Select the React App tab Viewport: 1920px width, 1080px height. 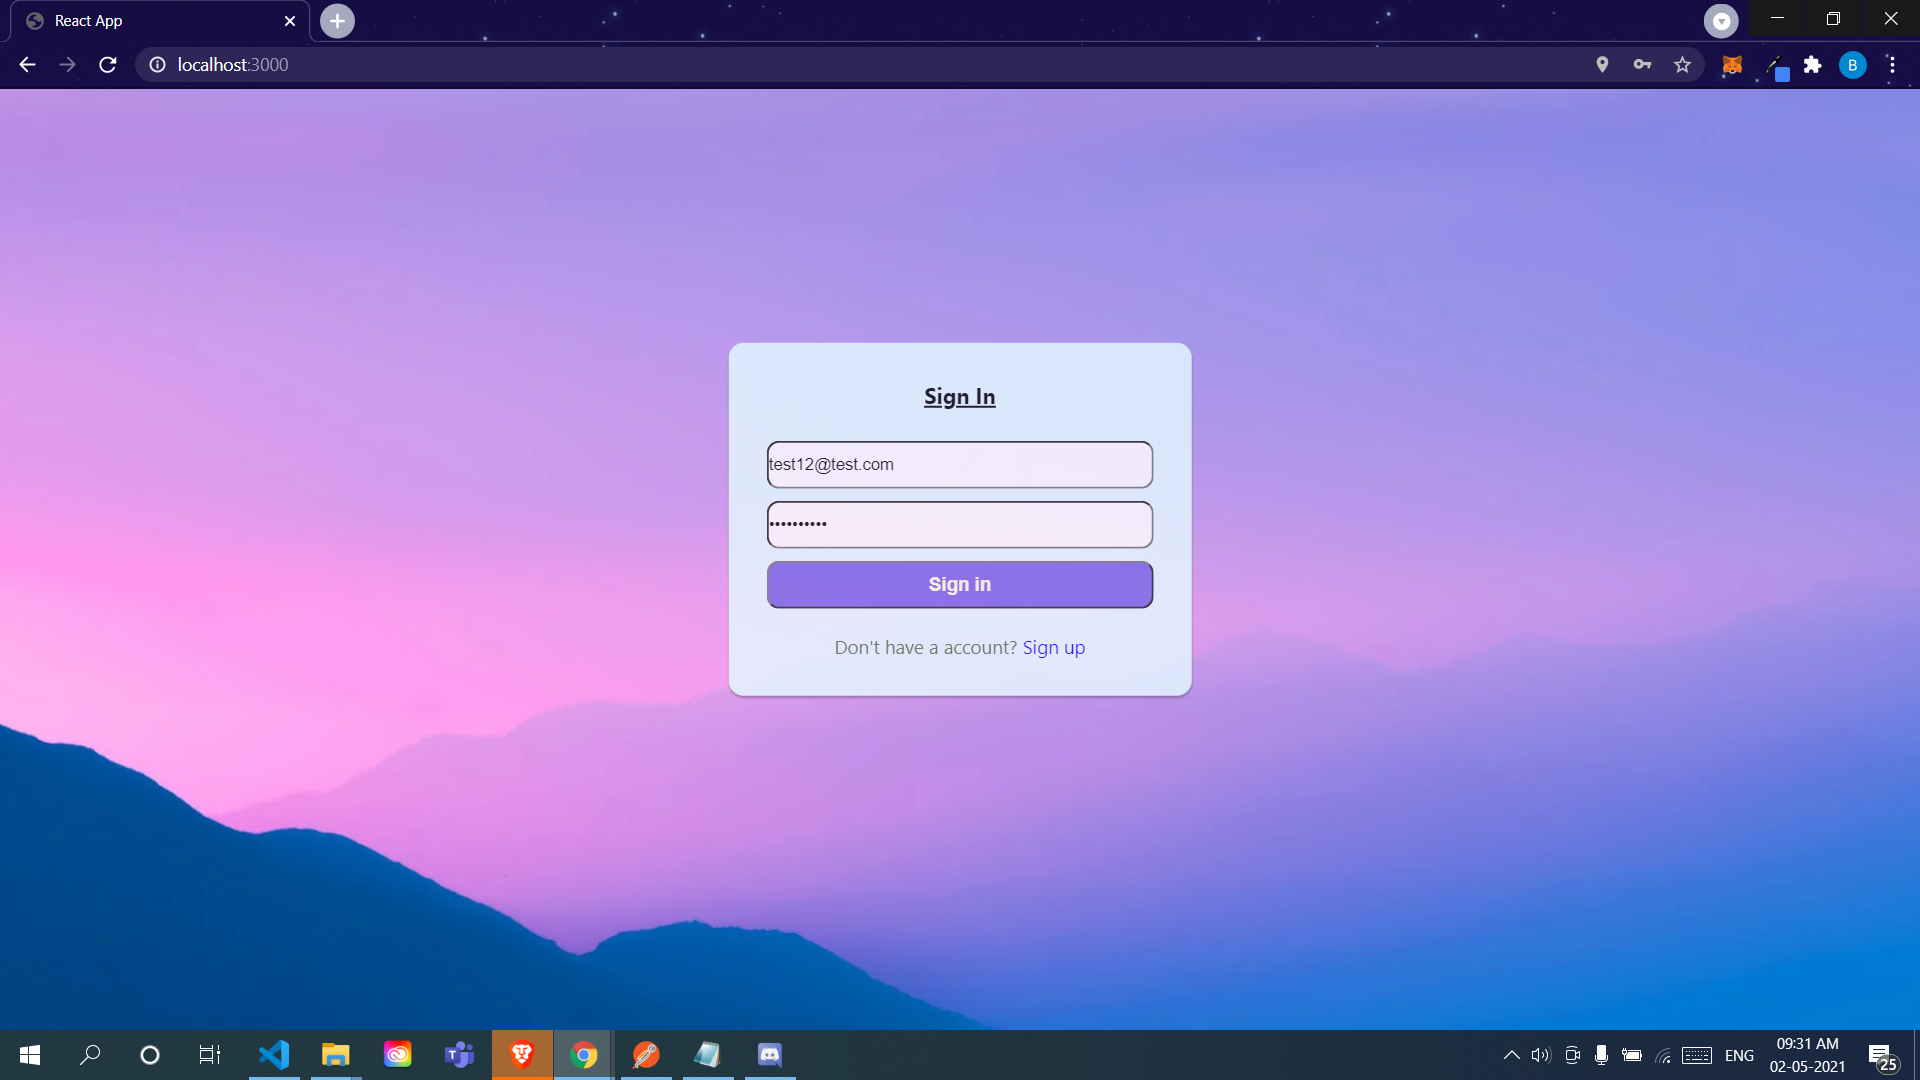(x=150, y=21)
